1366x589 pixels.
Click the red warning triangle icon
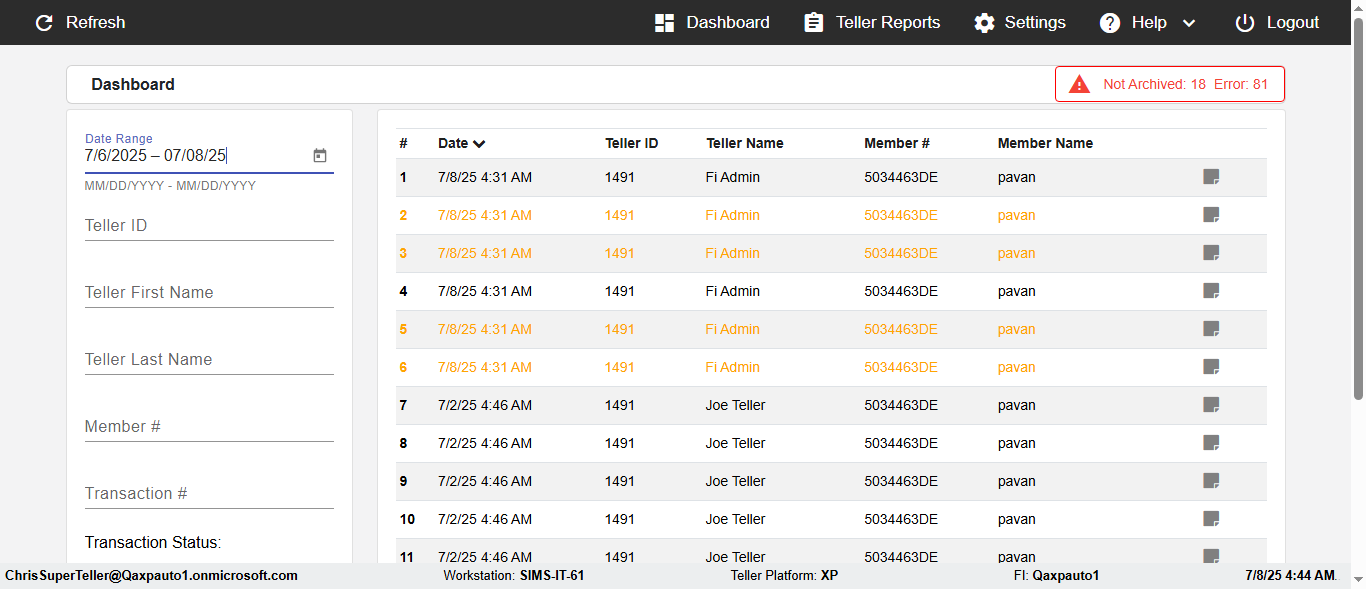click(1079, 84)
